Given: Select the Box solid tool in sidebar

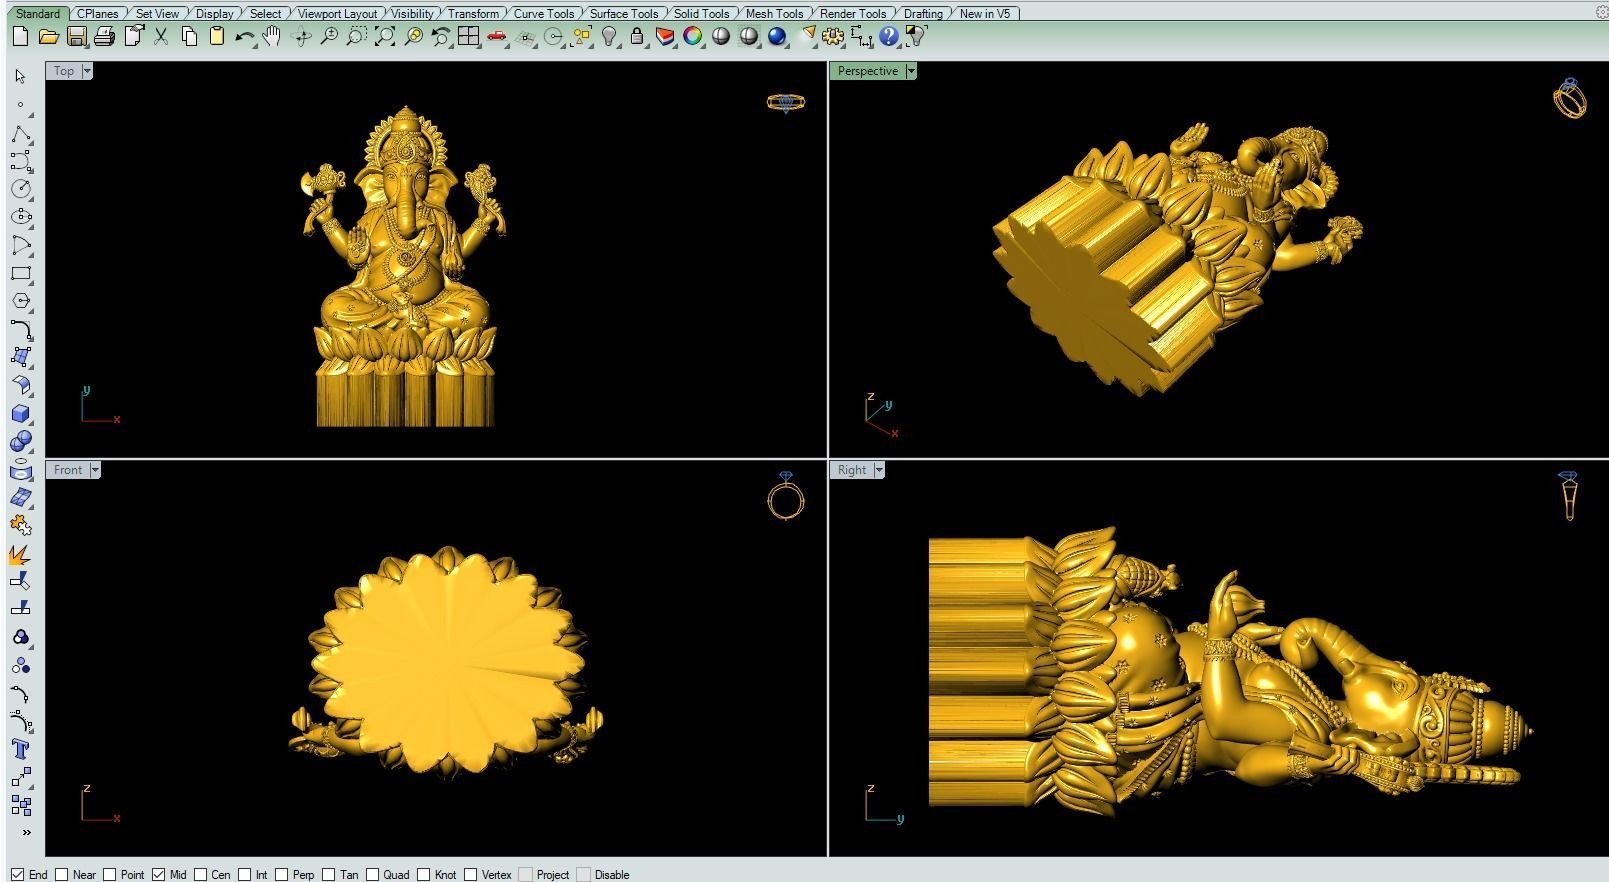Looking at the screenshot, I should point(21,413).
